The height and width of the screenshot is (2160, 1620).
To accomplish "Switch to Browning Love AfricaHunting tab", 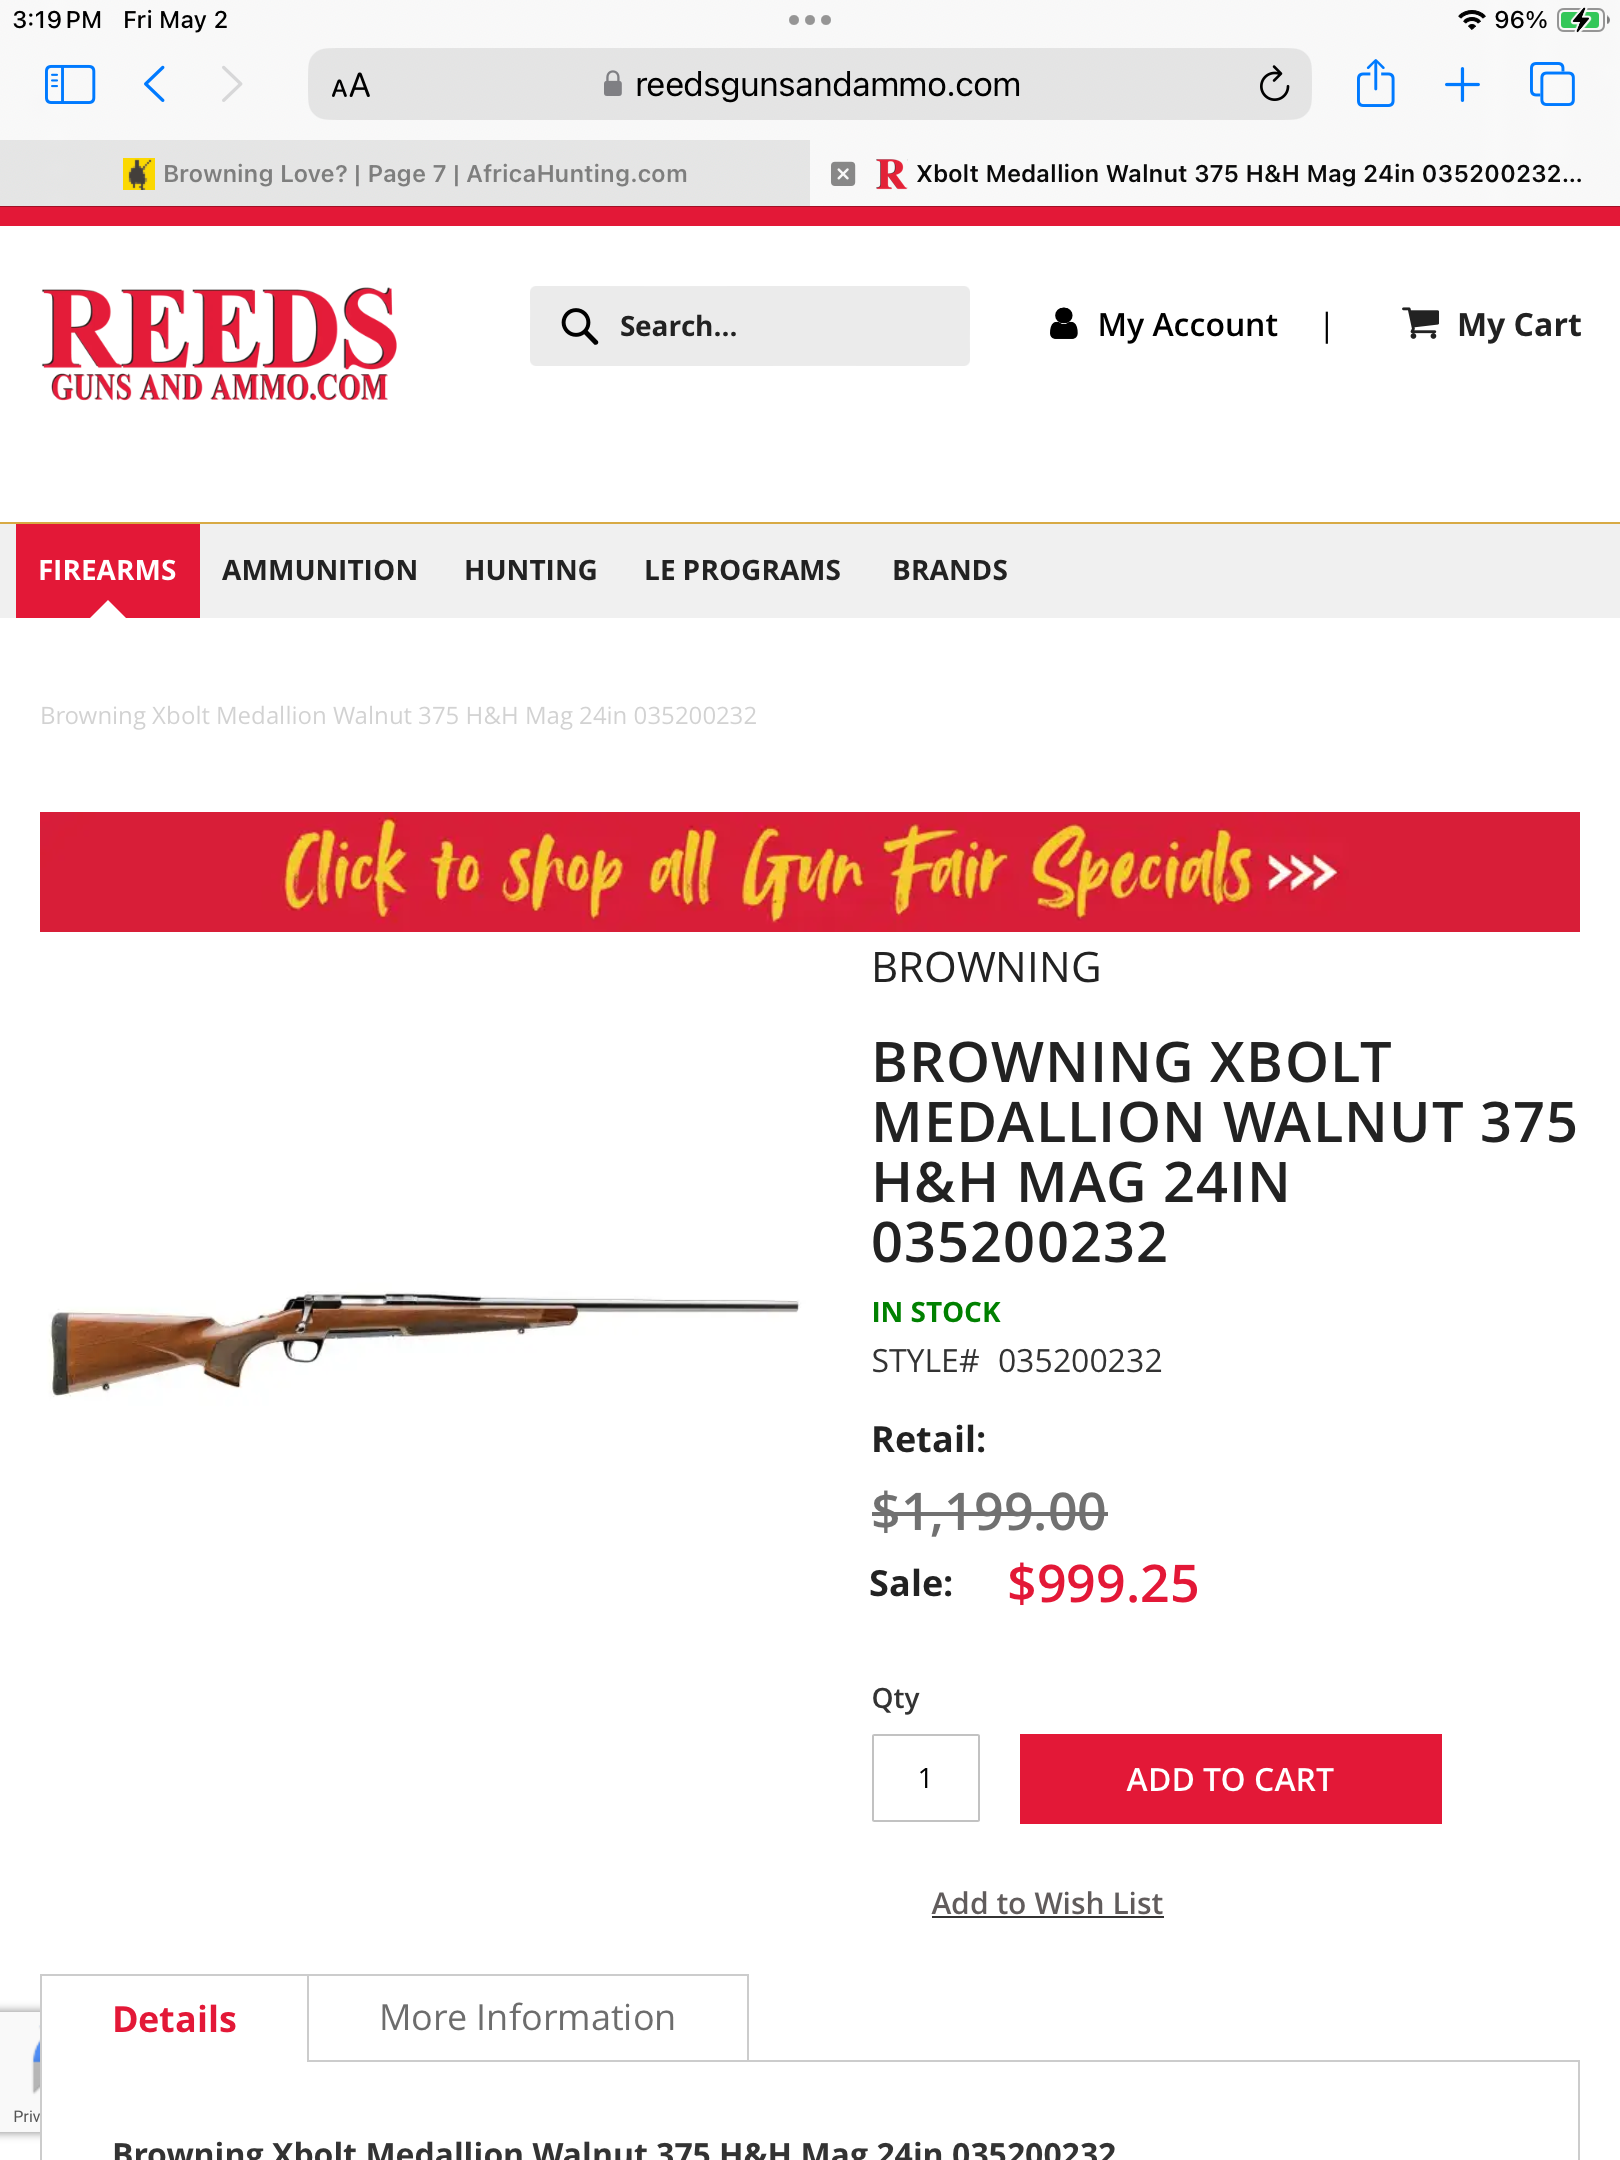I will click(405, 174).
